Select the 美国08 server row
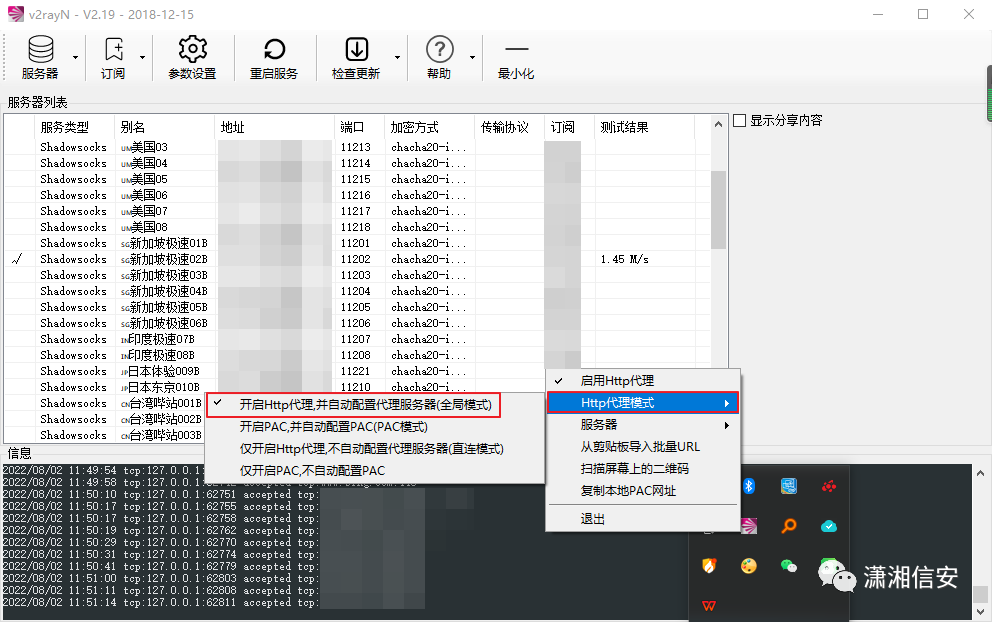The width and height of the screenshot is (992, 622). (x=357, y=227)
